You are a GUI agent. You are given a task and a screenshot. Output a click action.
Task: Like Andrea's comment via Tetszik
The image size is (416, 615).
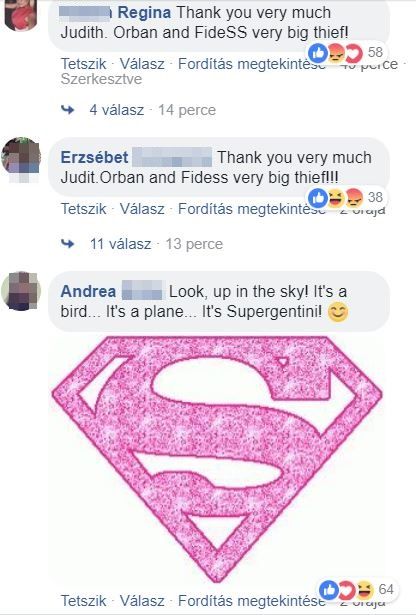pyautogui.click(x=84, y=601)
